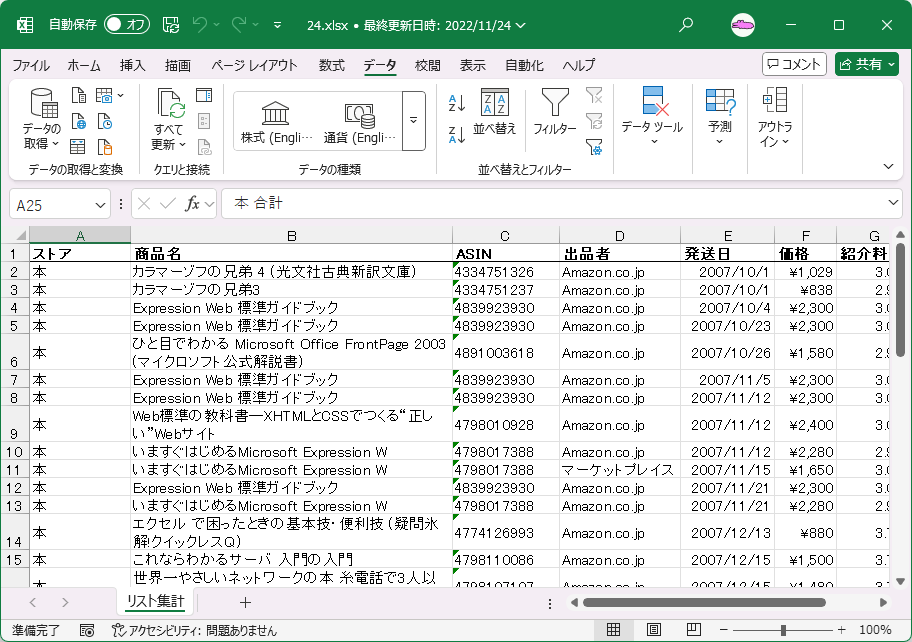Switch to the Review (校閲) tab
Screen dimensions: 912x642
pos(428,65)
